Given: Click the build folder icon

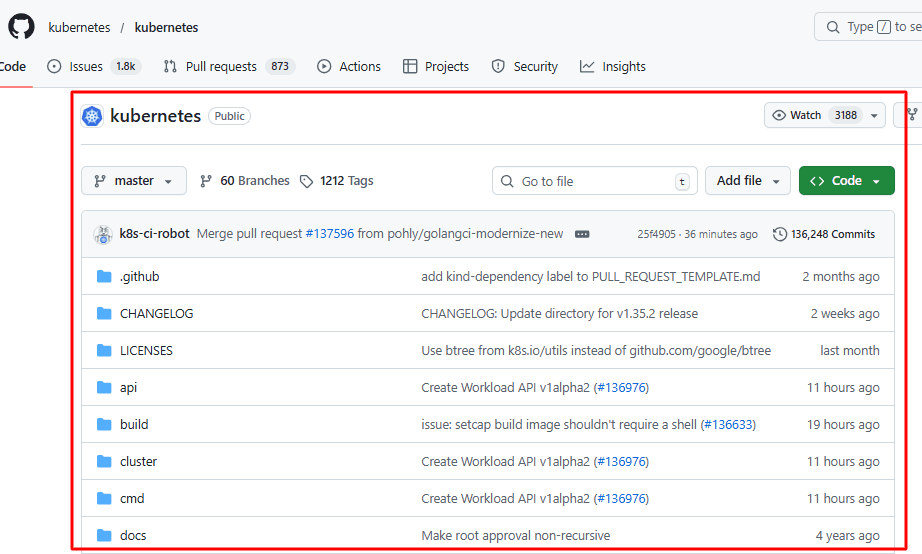Looking at the screenshot, I should pyautogui.click(x=104, y=425).
